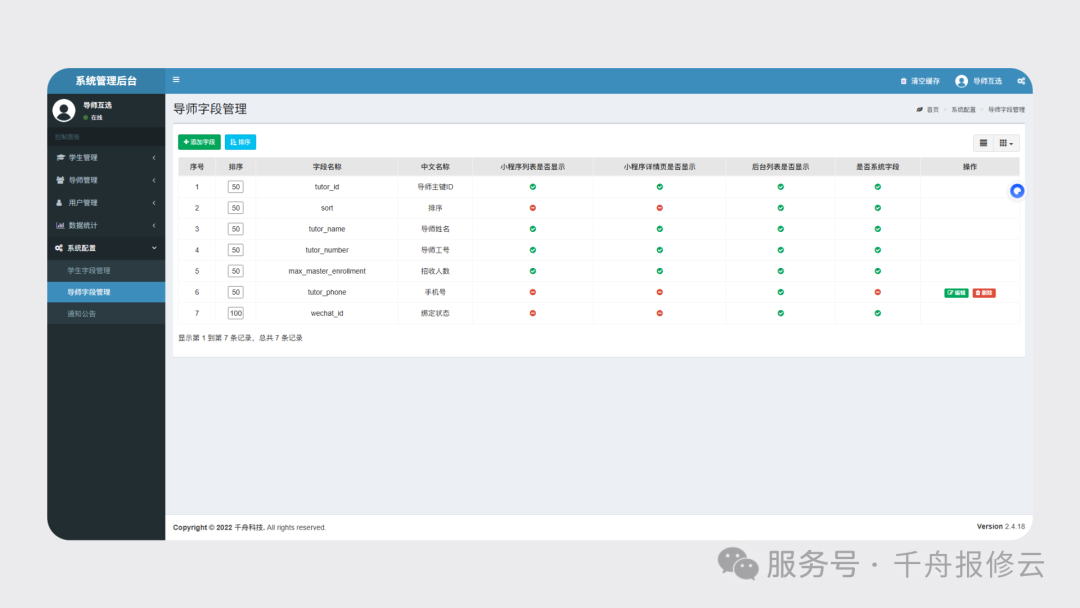This screenshot has height=608, width=1080.
Task: Click the 导师互选 user avatar in header
Action: (961, 81)
